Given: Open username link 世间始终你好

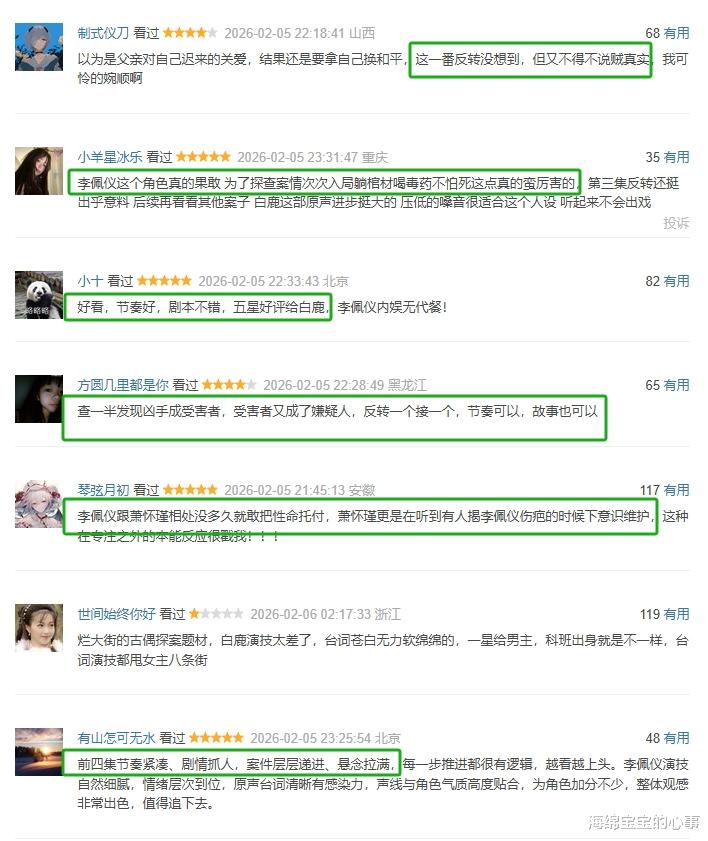Looking at the screenshot, I should click(116, 614).
